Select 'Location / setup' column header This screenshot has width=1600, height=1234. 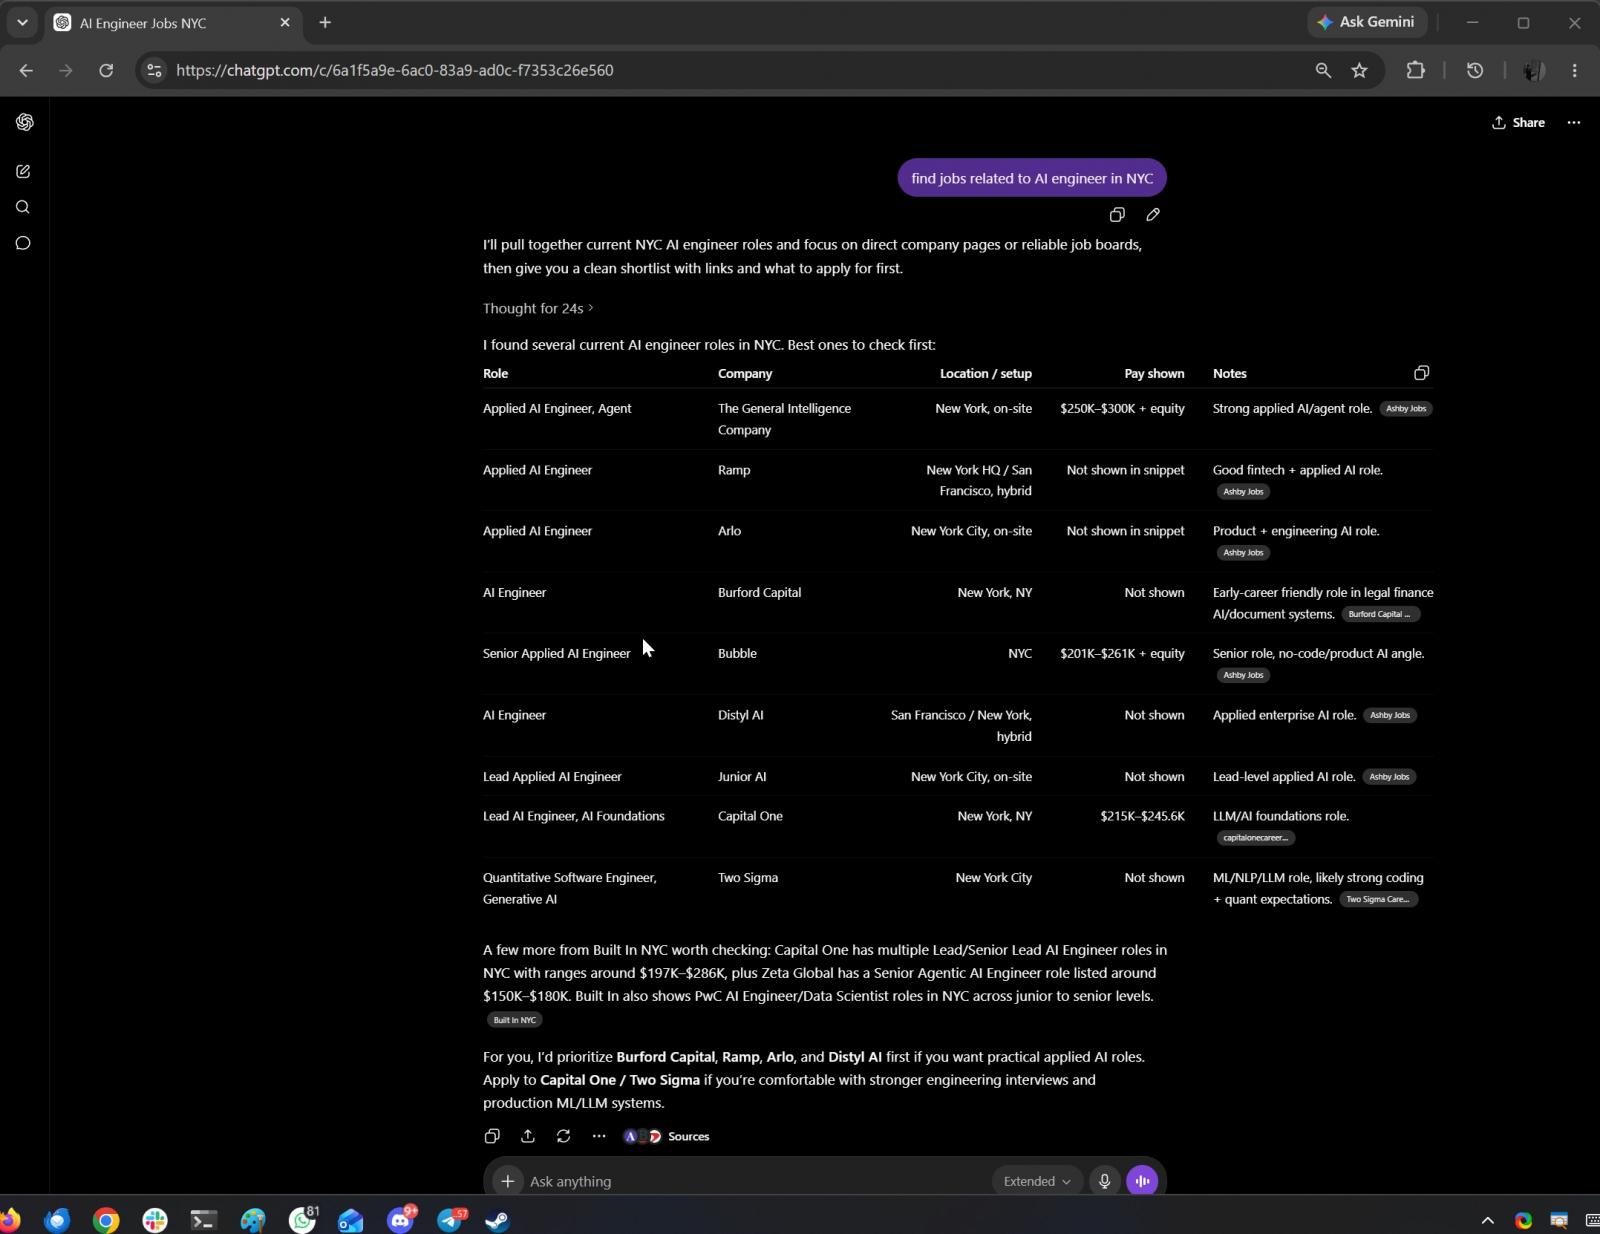point(986,373)
